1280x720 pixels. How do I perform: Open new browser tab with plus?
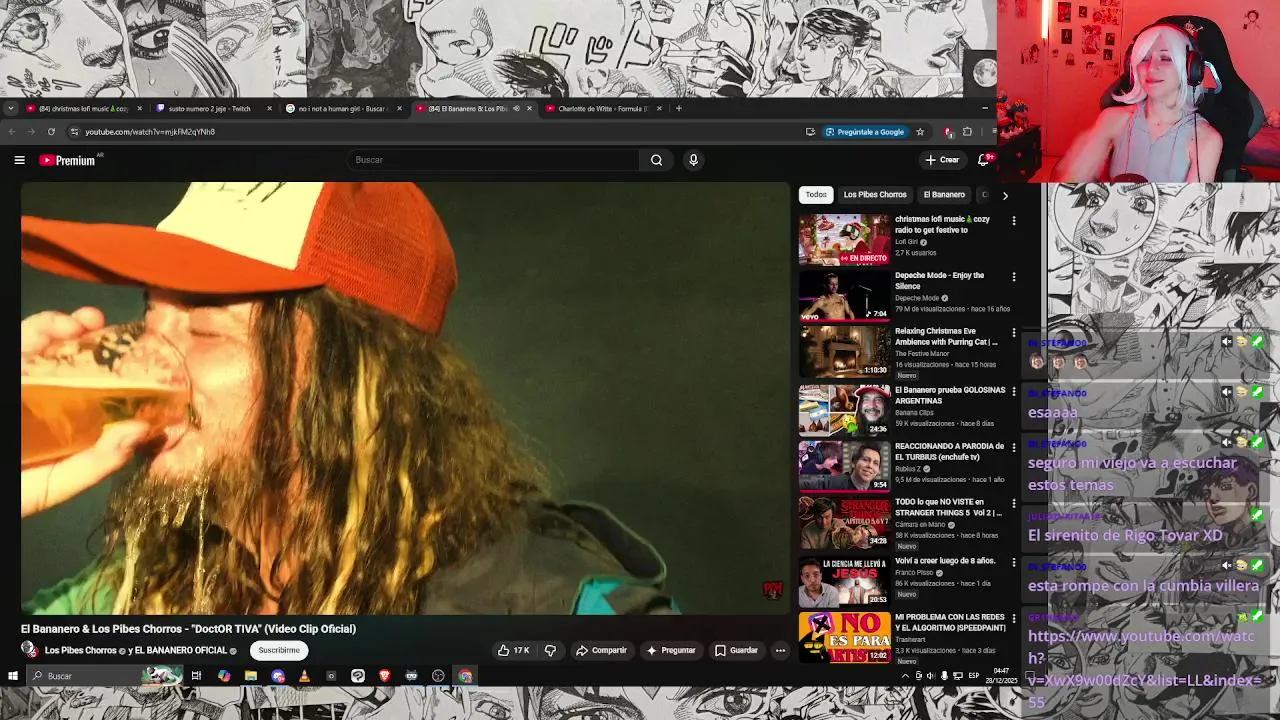(x=678, y=108)
